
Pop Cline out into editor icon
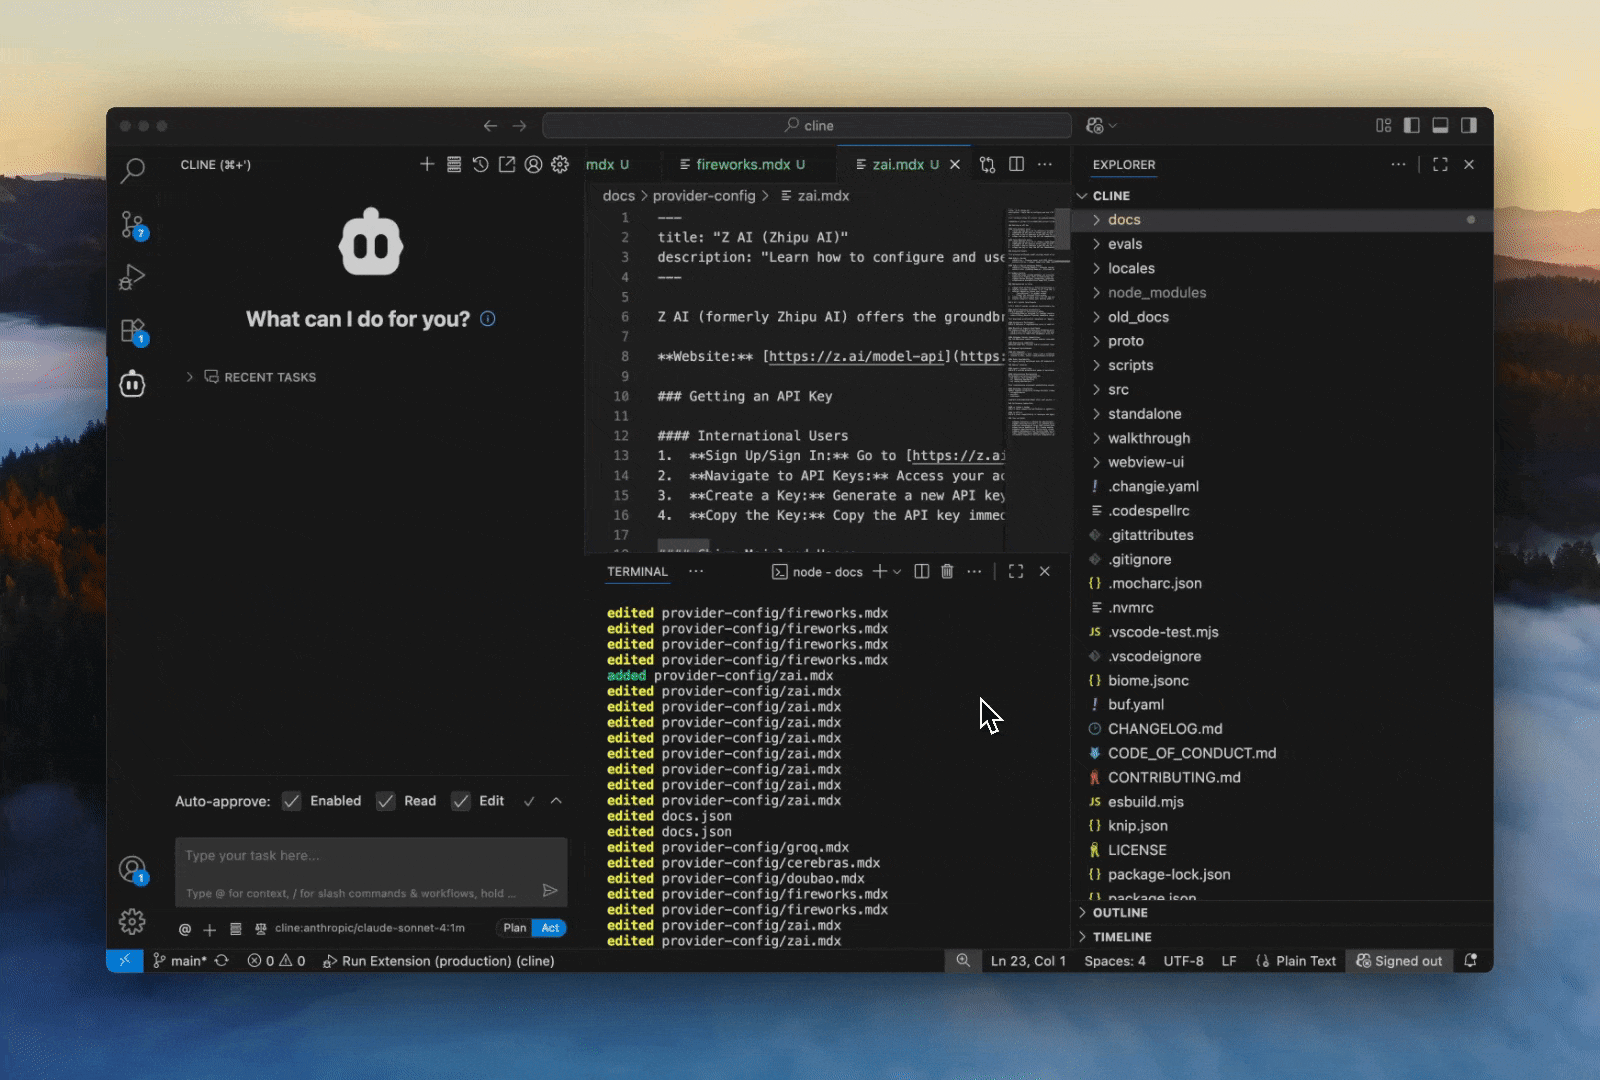(x=507, y=164)
